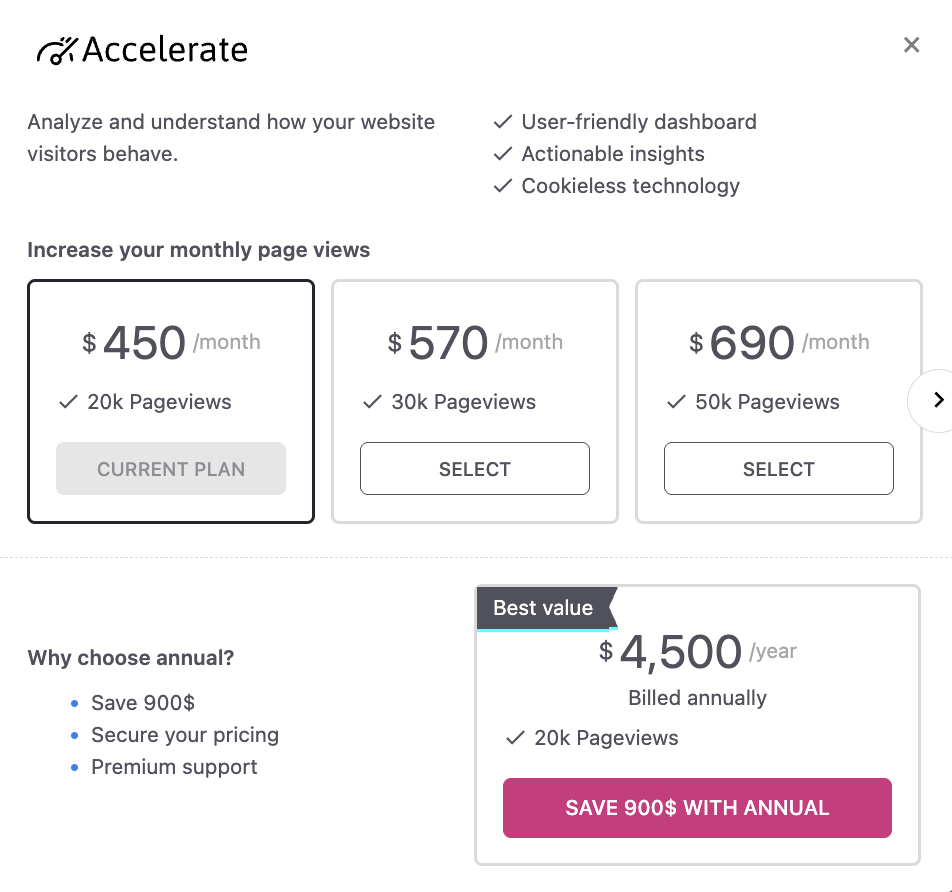Image resolution: width=952 pixels, height=892 pixels.
Task: Click checkmark in the annual plan card
Action: 515,739
